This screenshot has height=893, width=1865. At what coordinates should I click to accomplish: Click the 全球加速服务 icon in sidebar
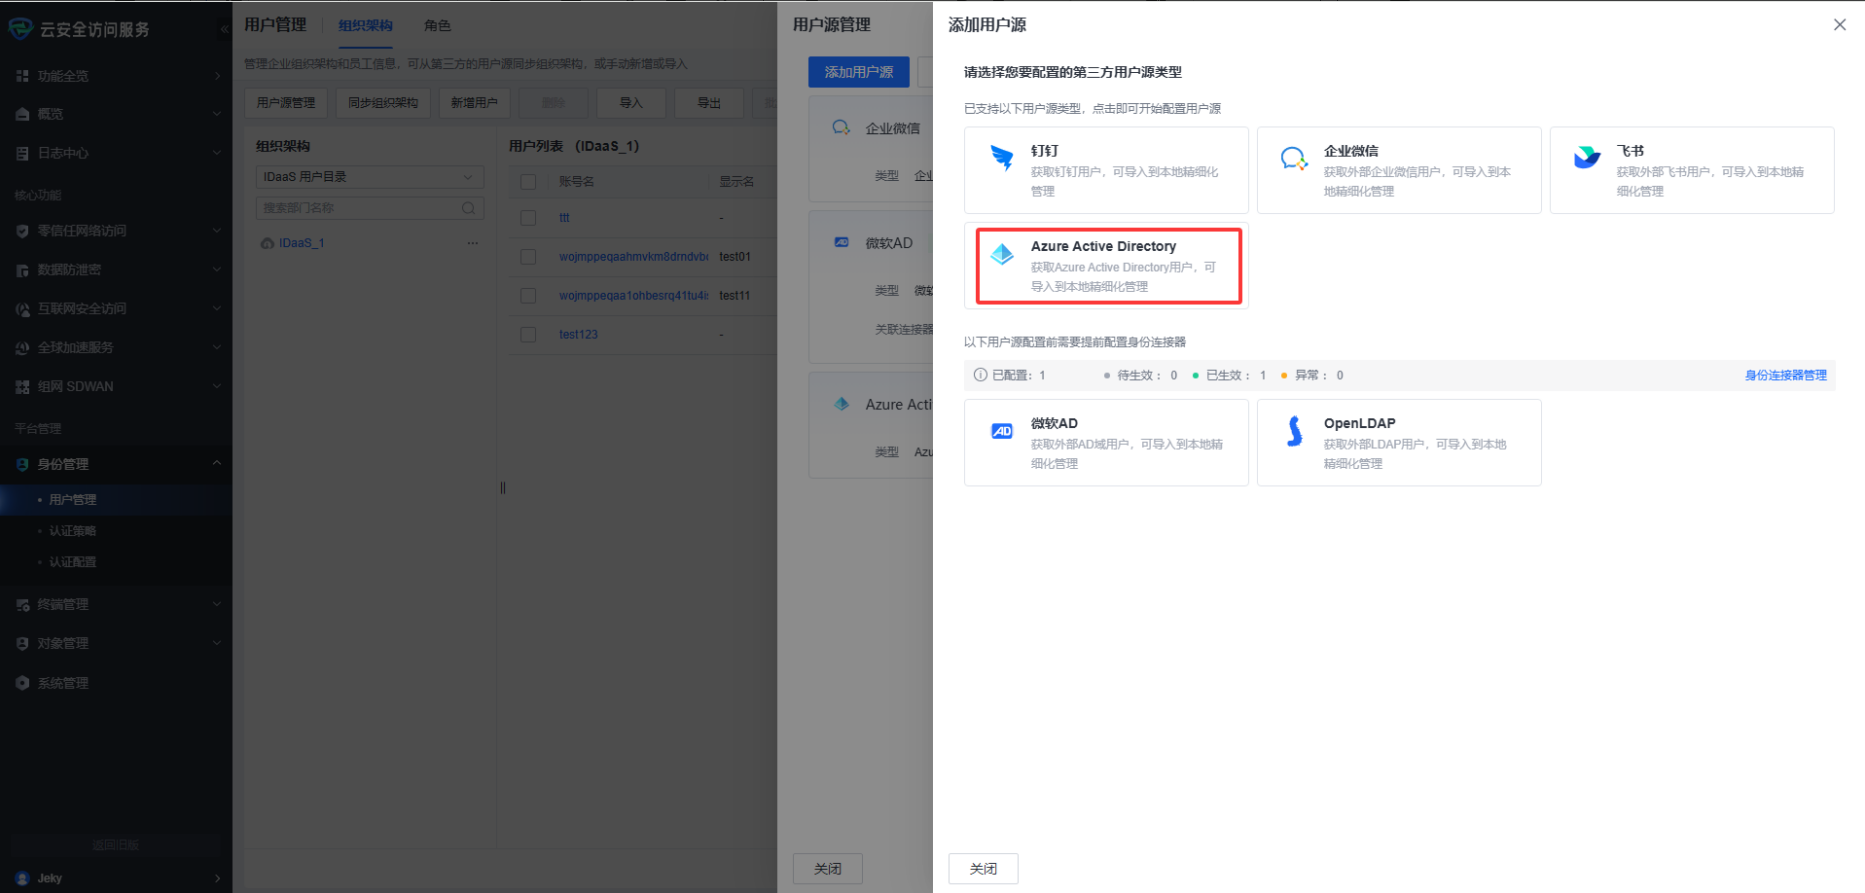(22, 348)
